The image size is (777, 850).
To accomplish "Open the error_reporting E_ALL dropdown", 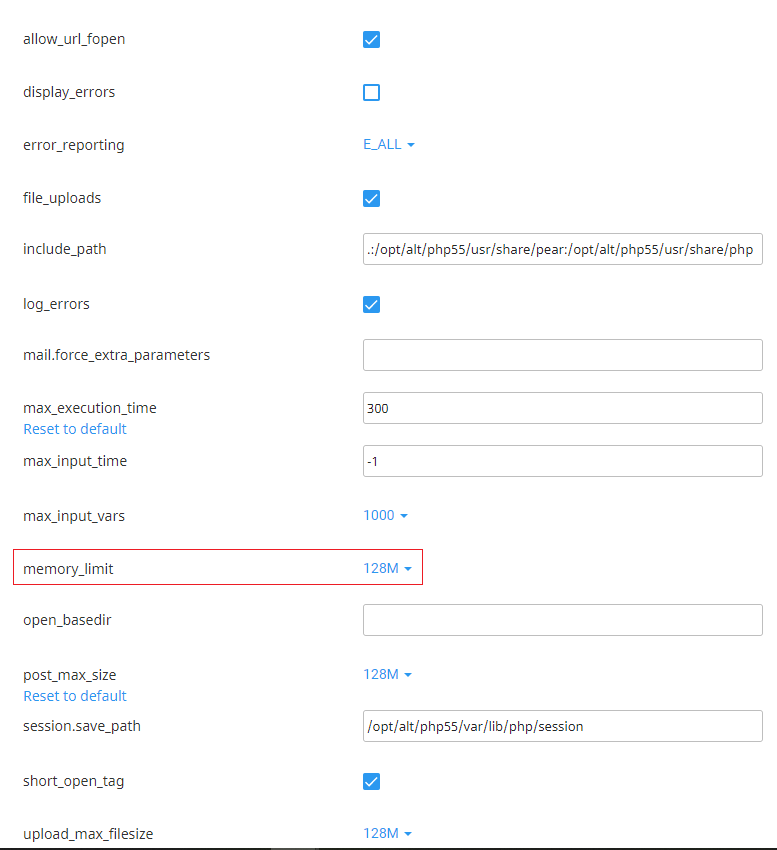I will [389, 144].
